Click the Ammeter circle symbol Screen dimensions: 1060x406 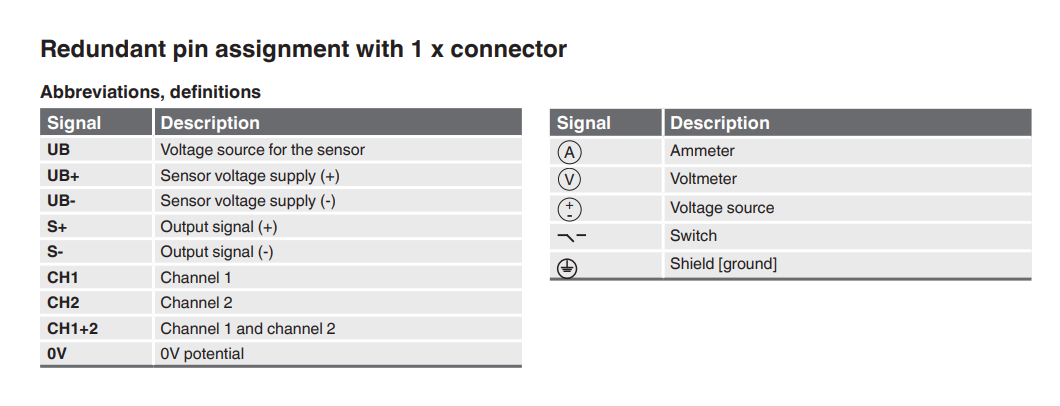(x=568, y=152)
